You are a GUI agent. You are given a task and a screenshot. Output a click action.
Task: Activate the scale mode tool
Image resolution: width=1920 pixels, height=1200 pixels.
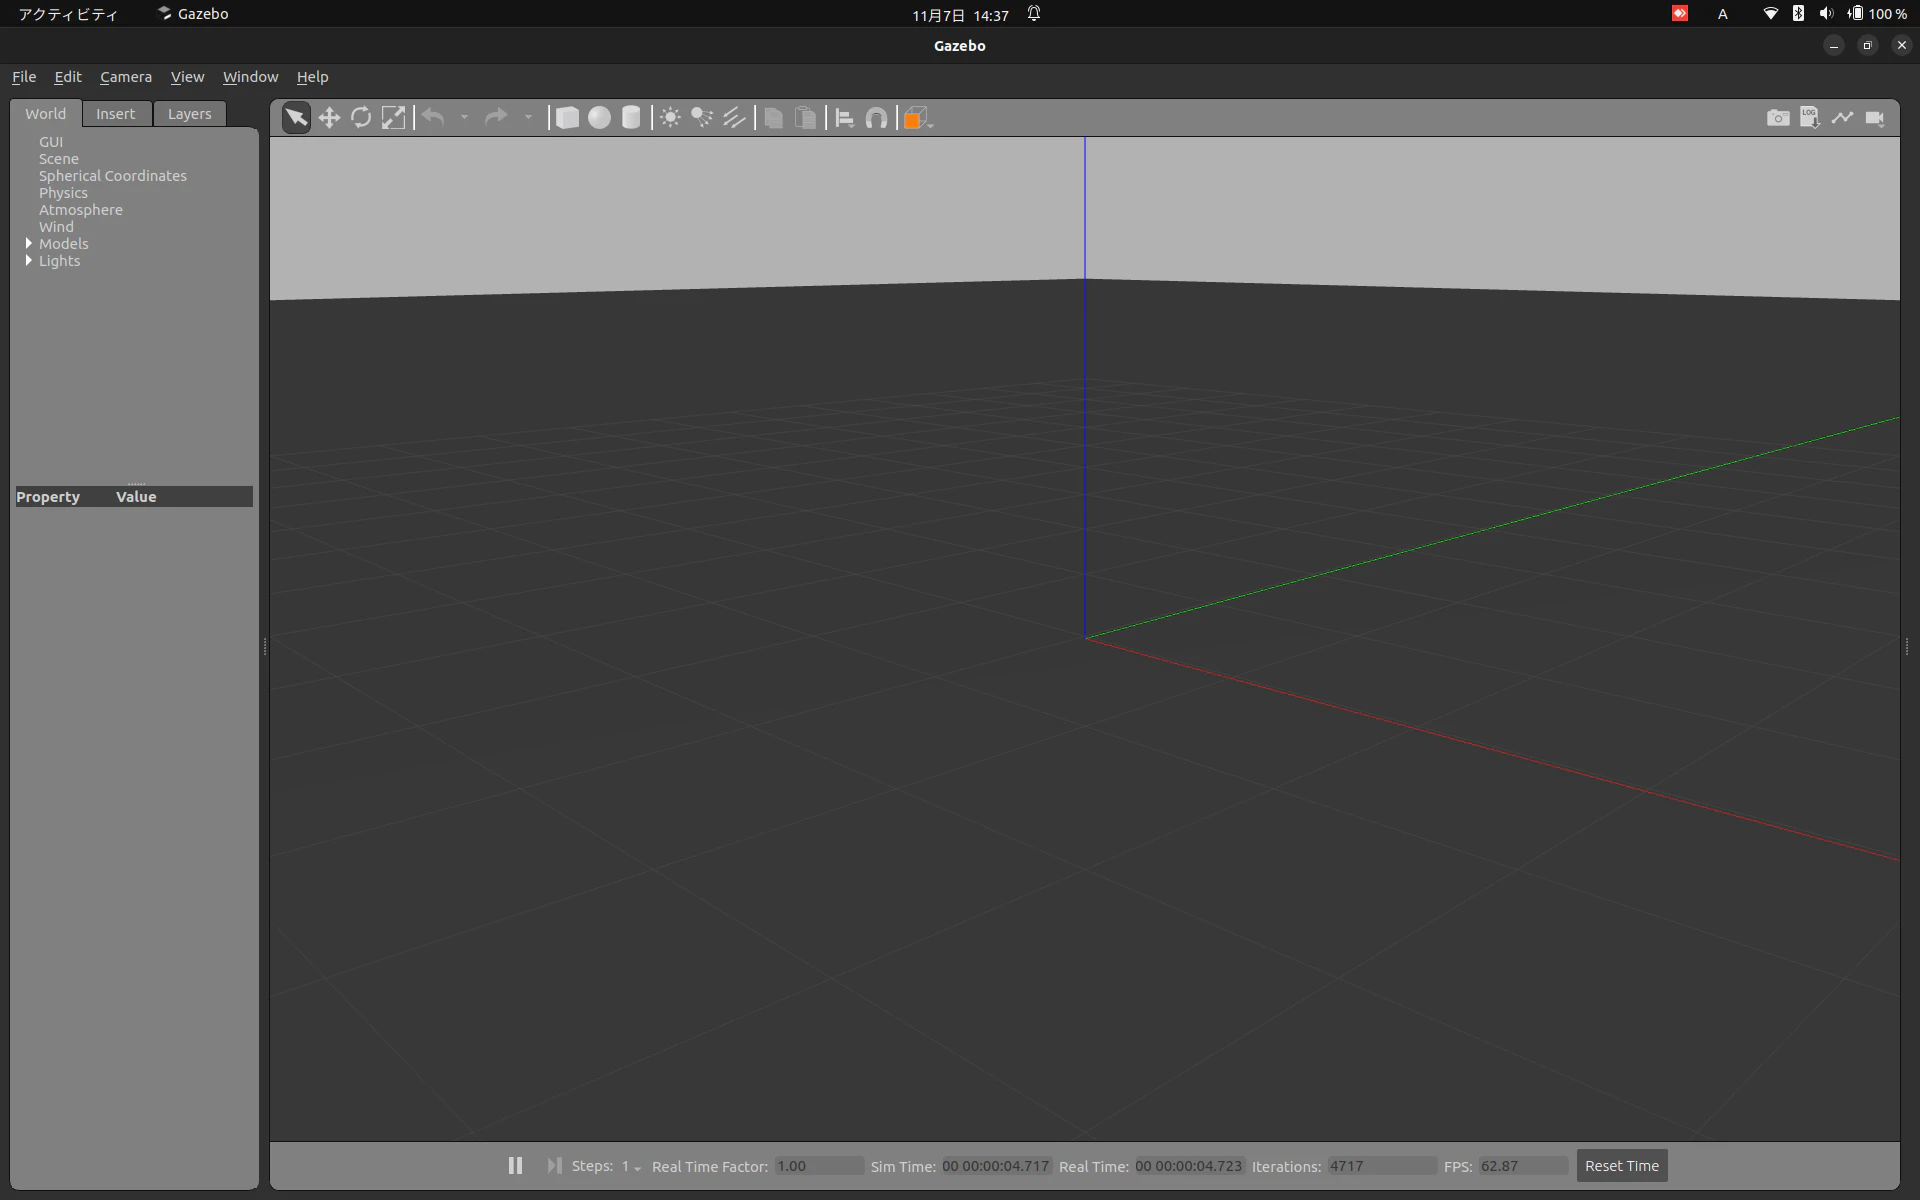(393, 118)
